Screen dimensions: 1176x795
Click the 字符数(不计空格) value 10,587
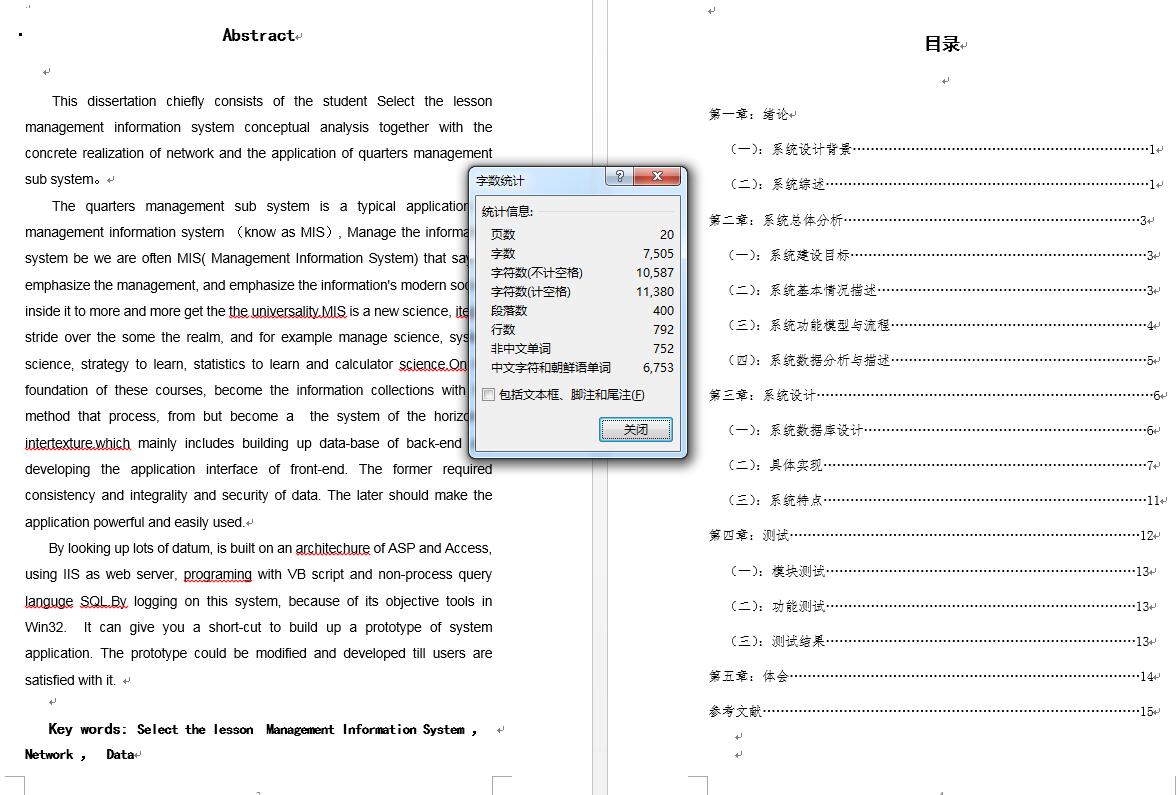coord(655,272)
